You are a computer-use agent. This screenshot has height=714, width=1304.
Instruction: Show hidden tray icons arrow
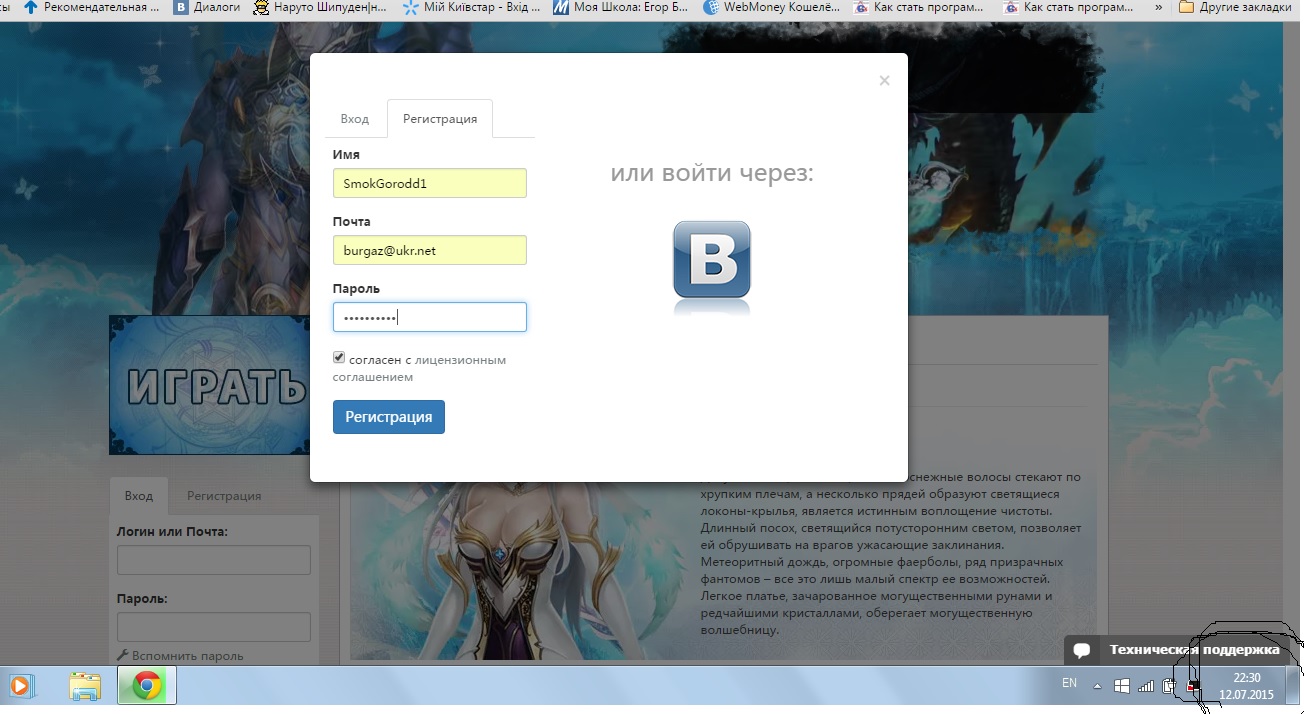click(1098, 686)
